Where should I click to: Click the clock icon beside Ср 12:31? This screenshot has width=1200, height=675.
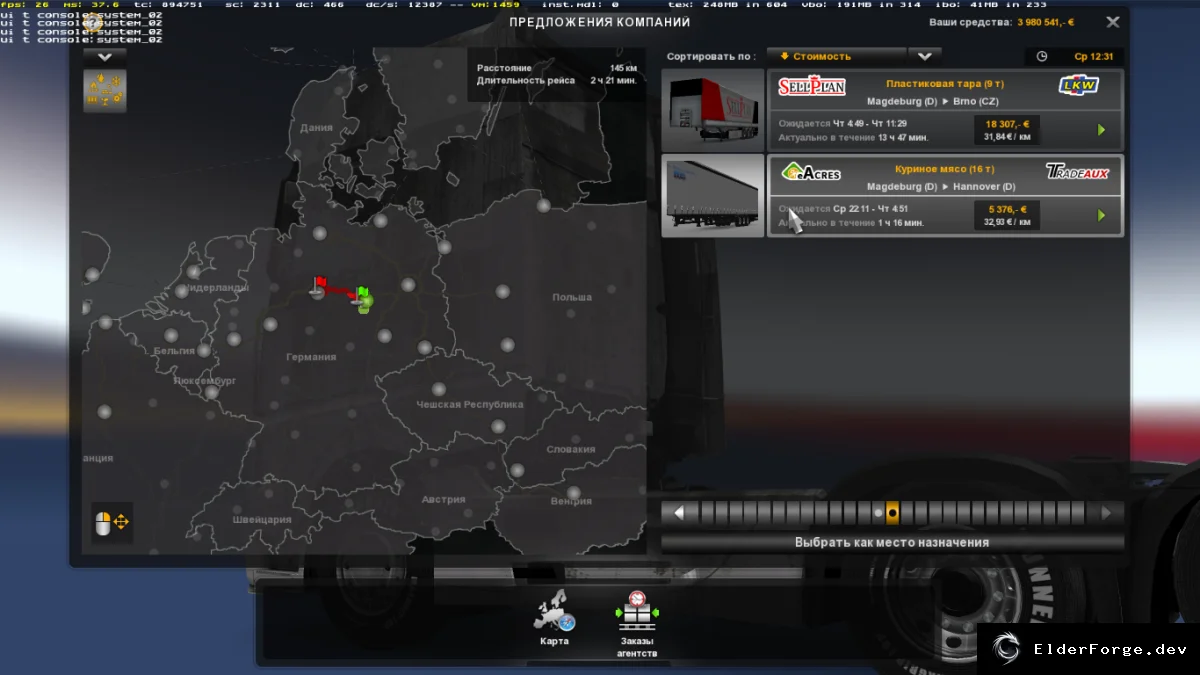point(1042,57)
